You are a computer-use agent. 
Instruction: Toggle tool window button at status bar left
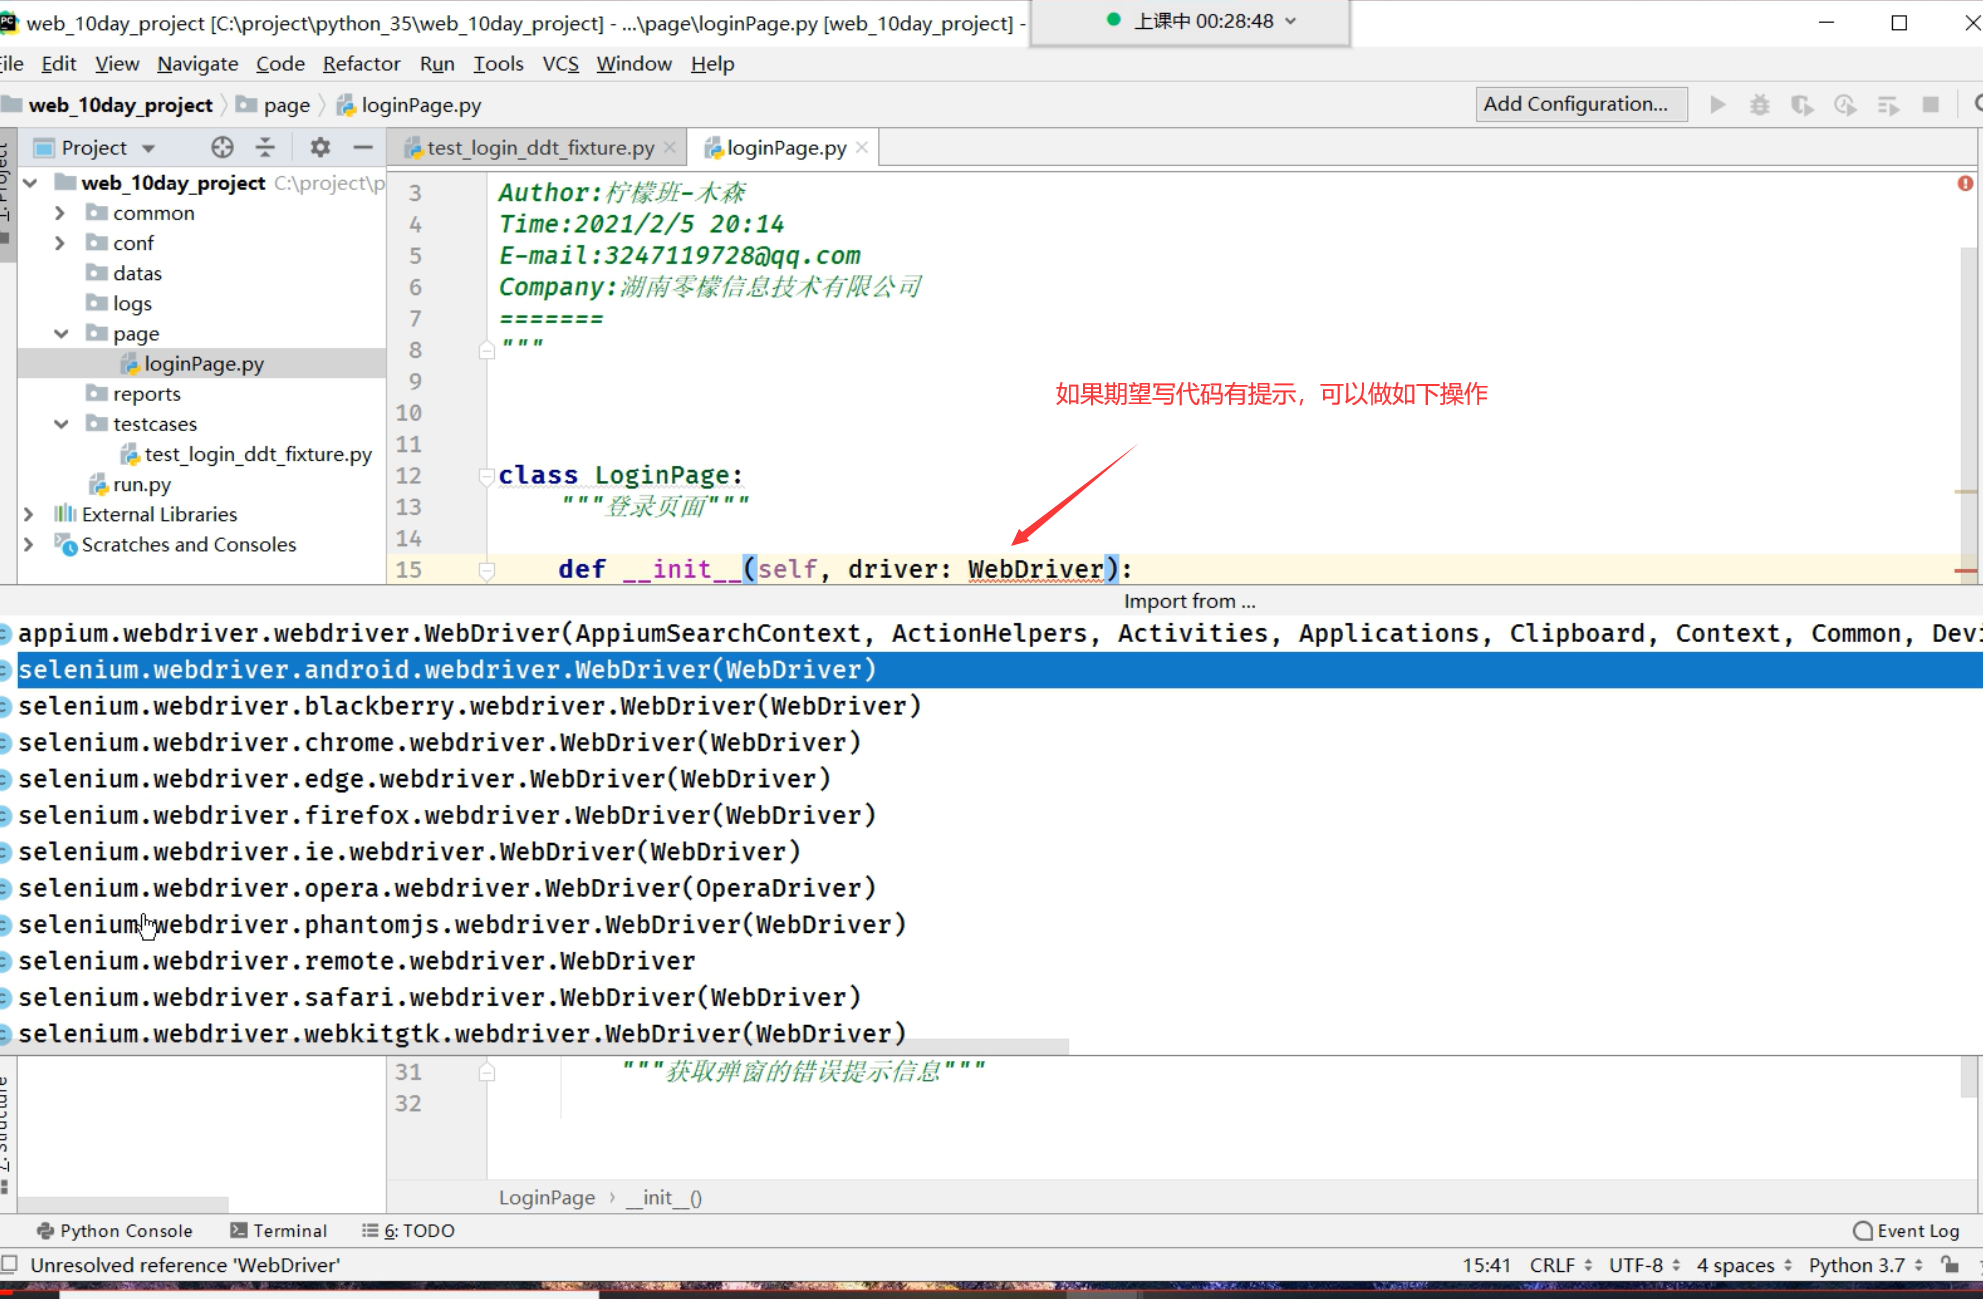pos(10,1264)
